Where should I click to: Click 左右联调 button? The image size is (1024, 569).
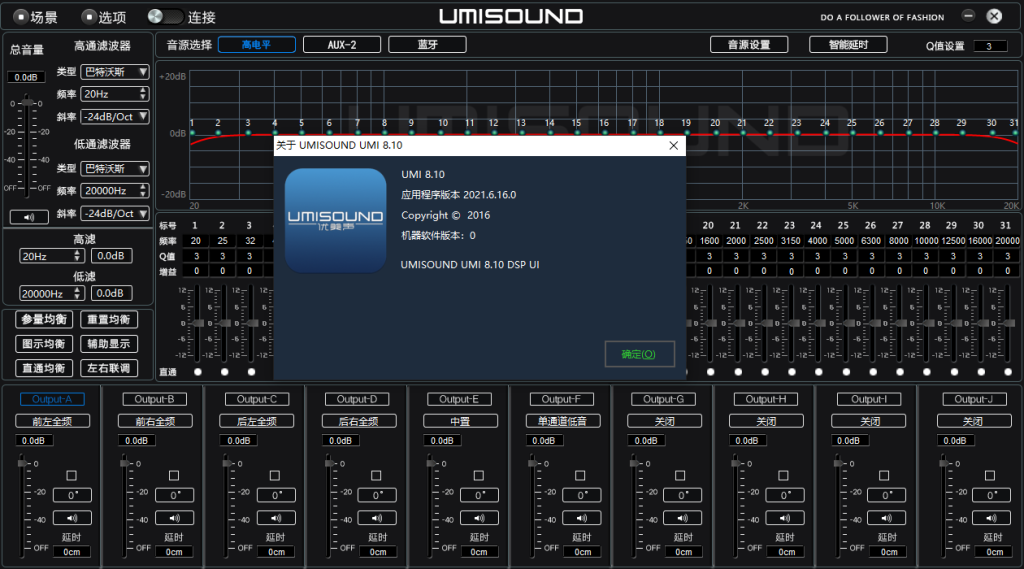click(x=108, y=368)
